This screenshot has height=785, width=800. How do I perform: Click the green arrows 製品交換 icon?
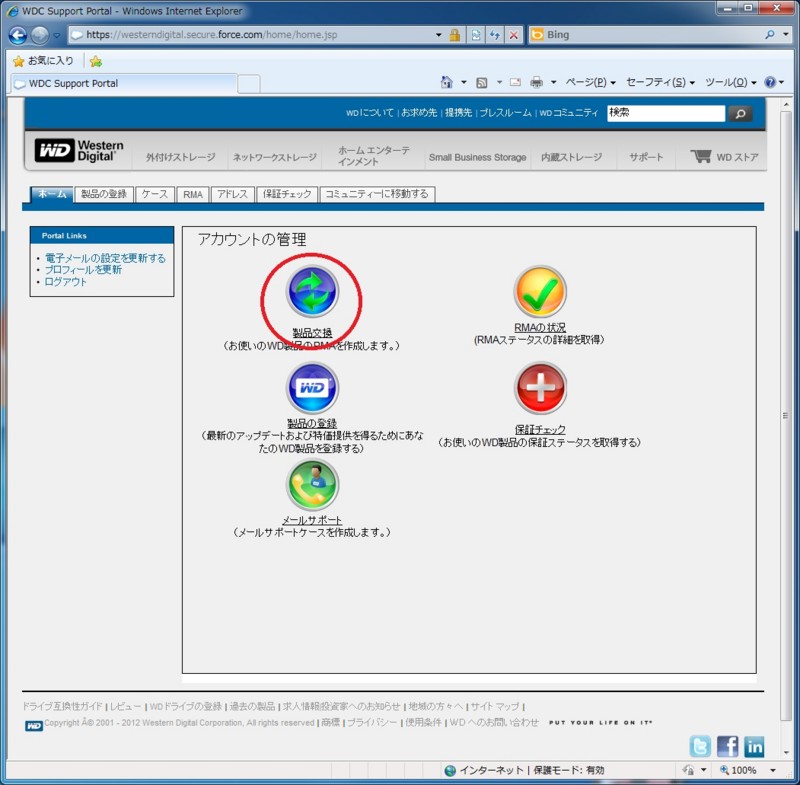312,291
